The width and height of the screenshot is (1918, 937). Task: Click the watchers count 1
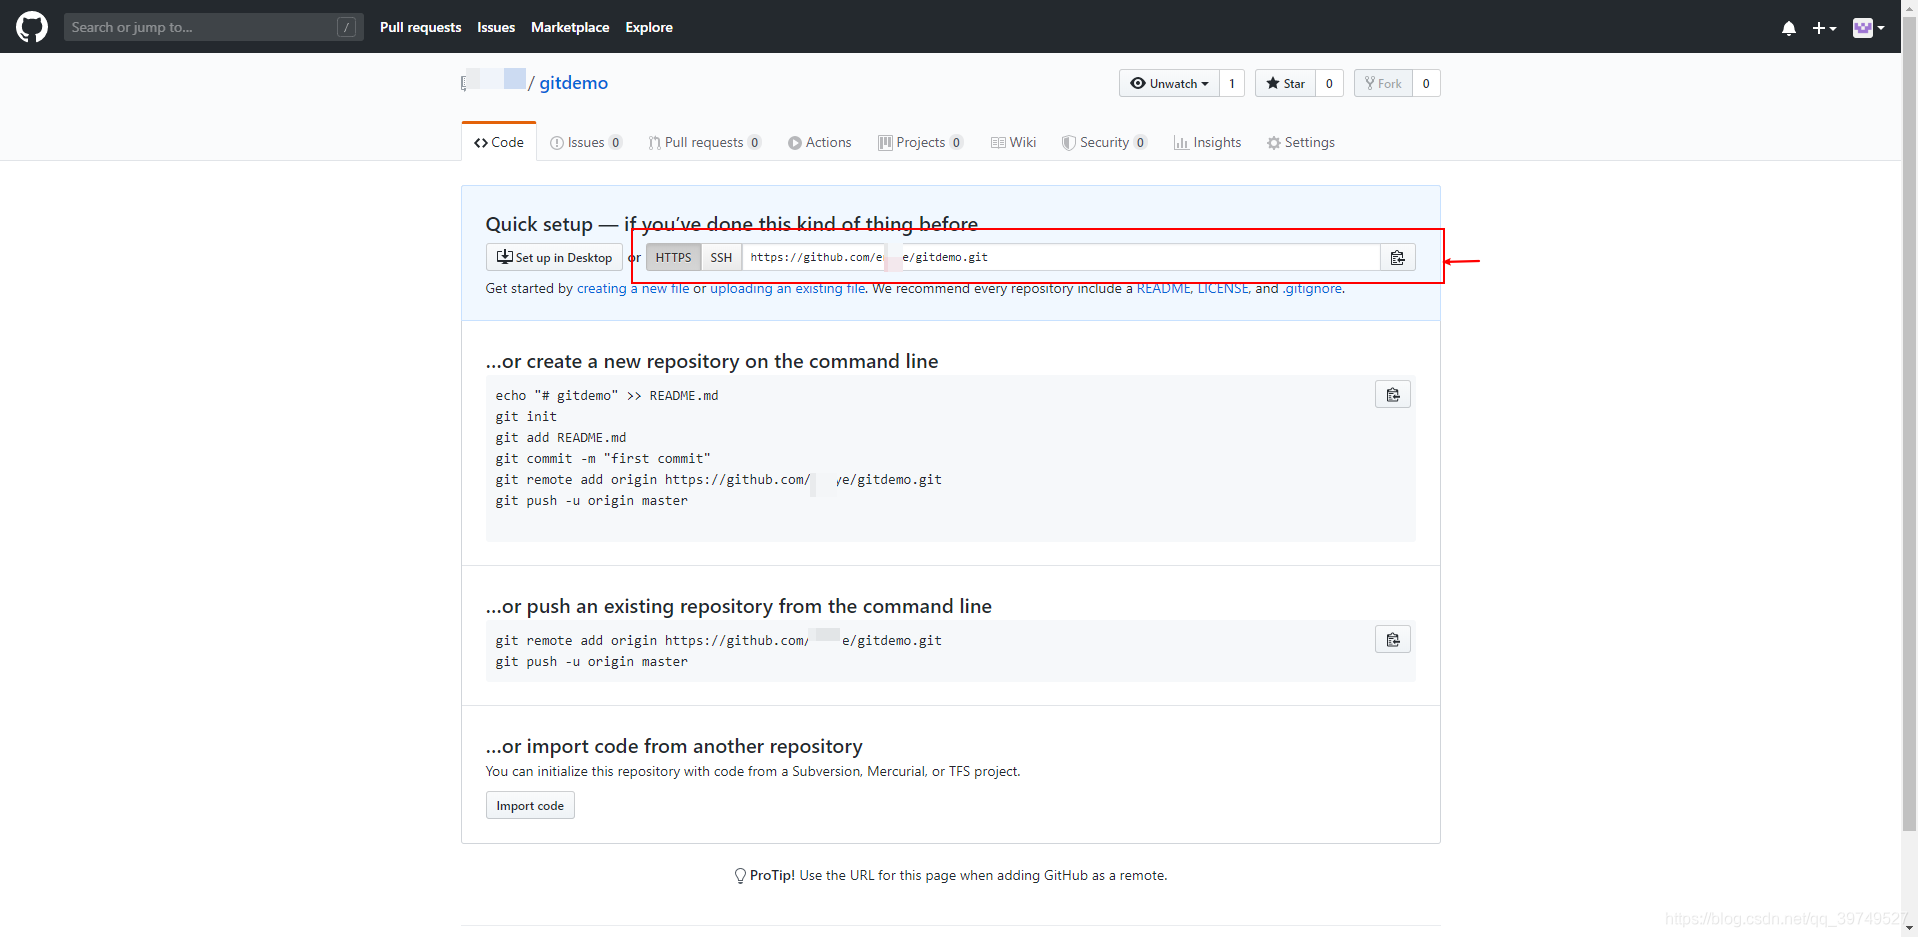(1232, 83)
